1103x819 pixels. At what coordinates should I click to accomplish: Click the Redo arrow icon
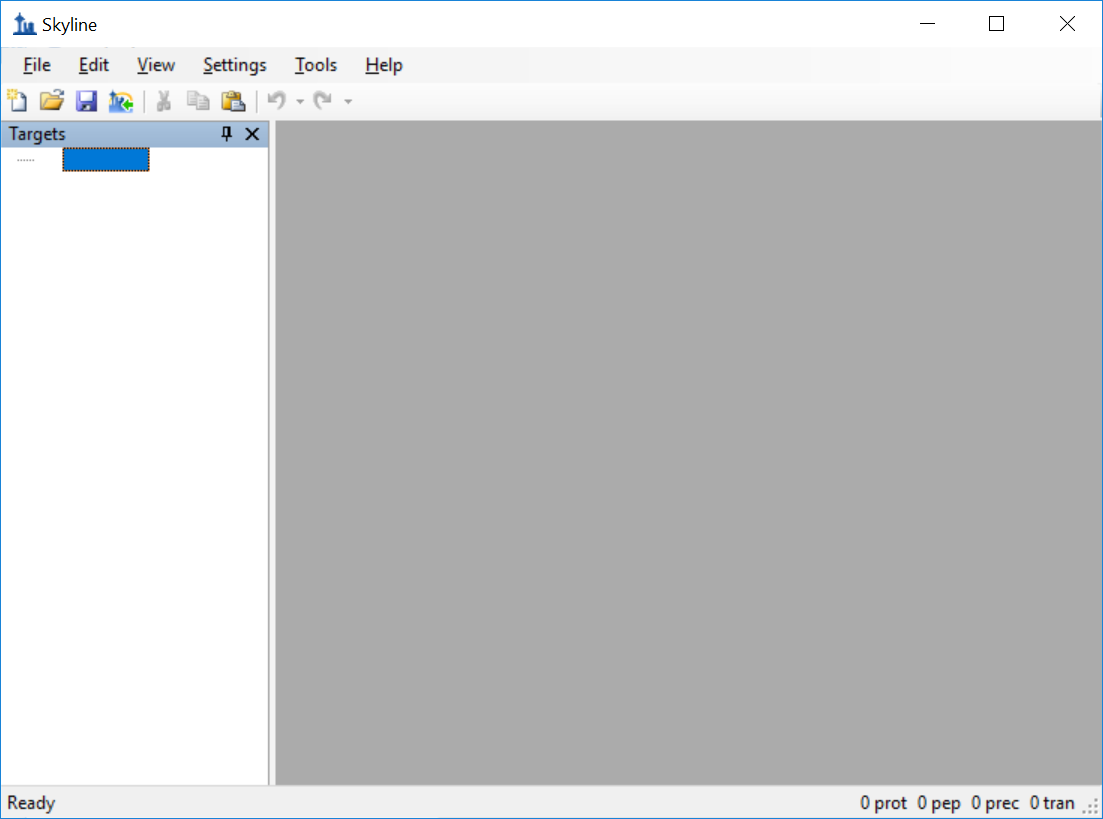pyautogui.click(x=323, y=101)
